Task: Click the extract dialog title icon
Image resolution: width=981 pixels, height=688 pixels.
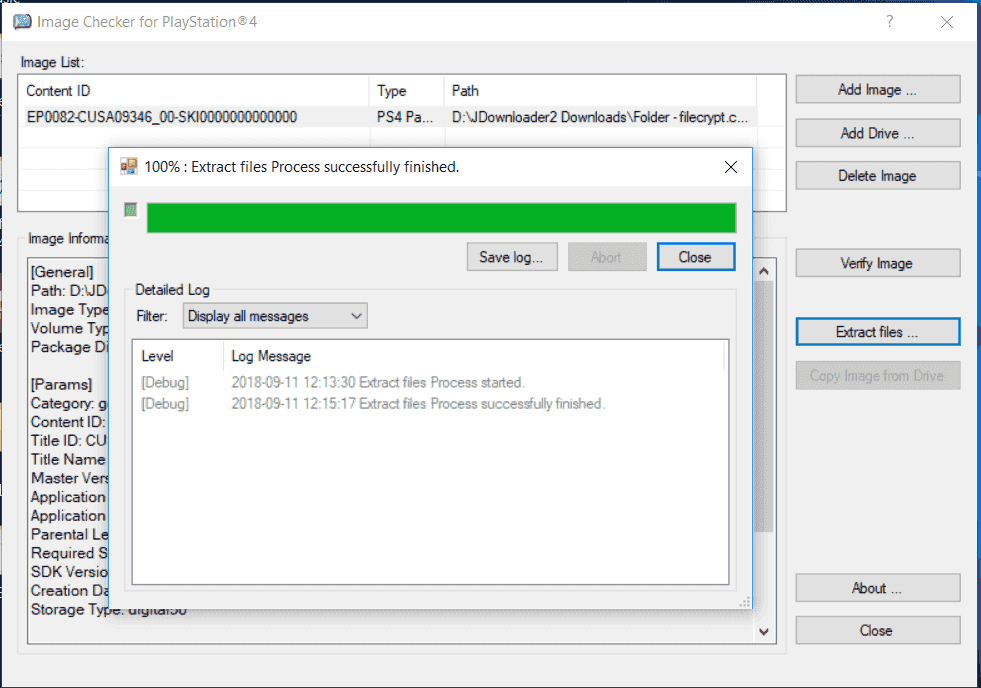Action: click(x=129, y=166)
